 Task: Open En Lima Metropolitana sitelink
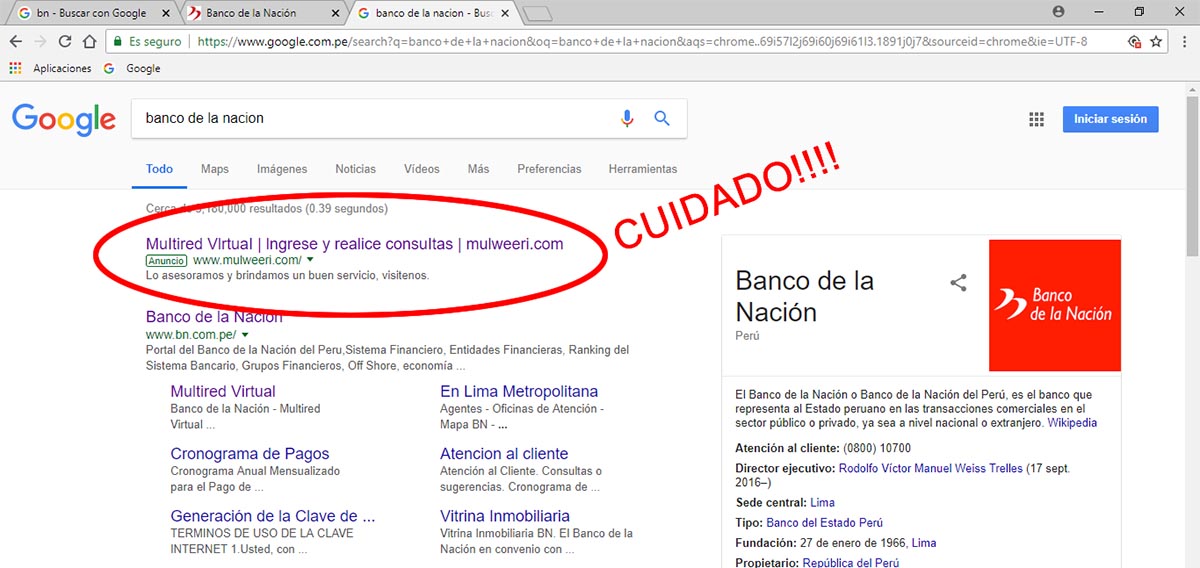point(519,391)
